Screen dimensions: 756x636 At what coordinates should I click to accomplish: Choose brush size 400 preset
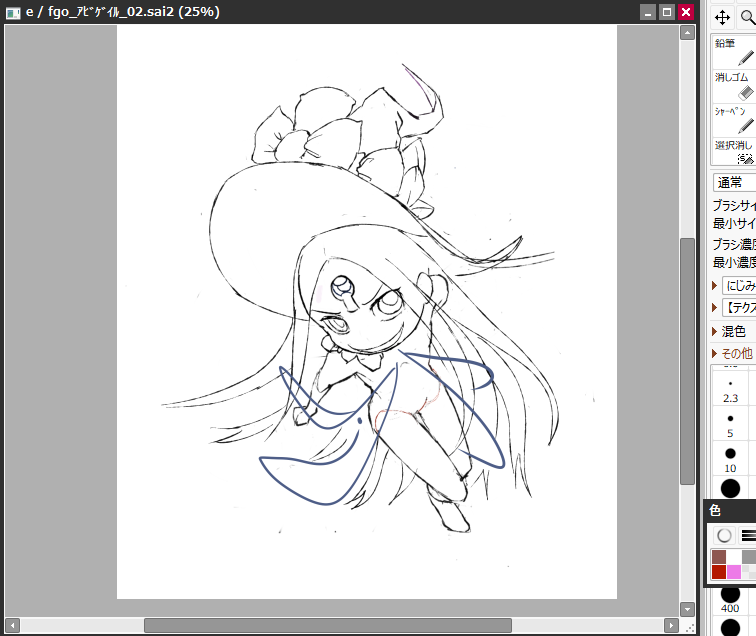pyautogui.click(x=730, y=600)
